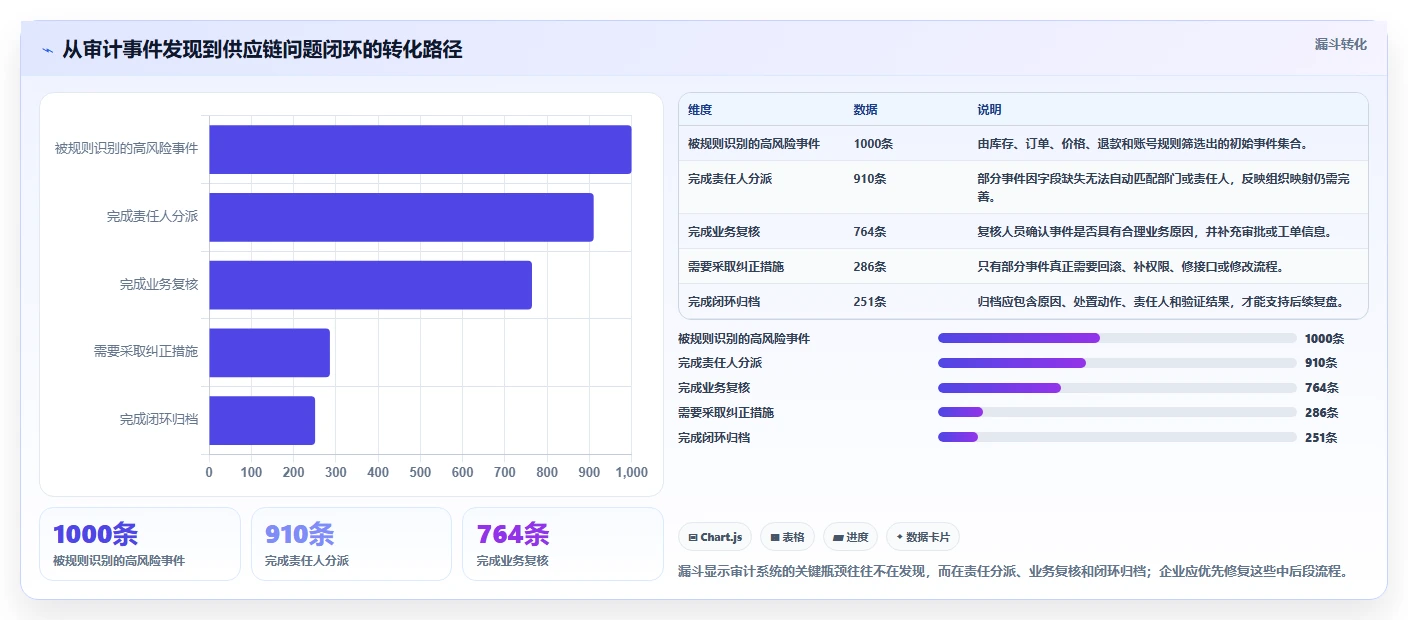Open the 764条 data card

(563, 544)
